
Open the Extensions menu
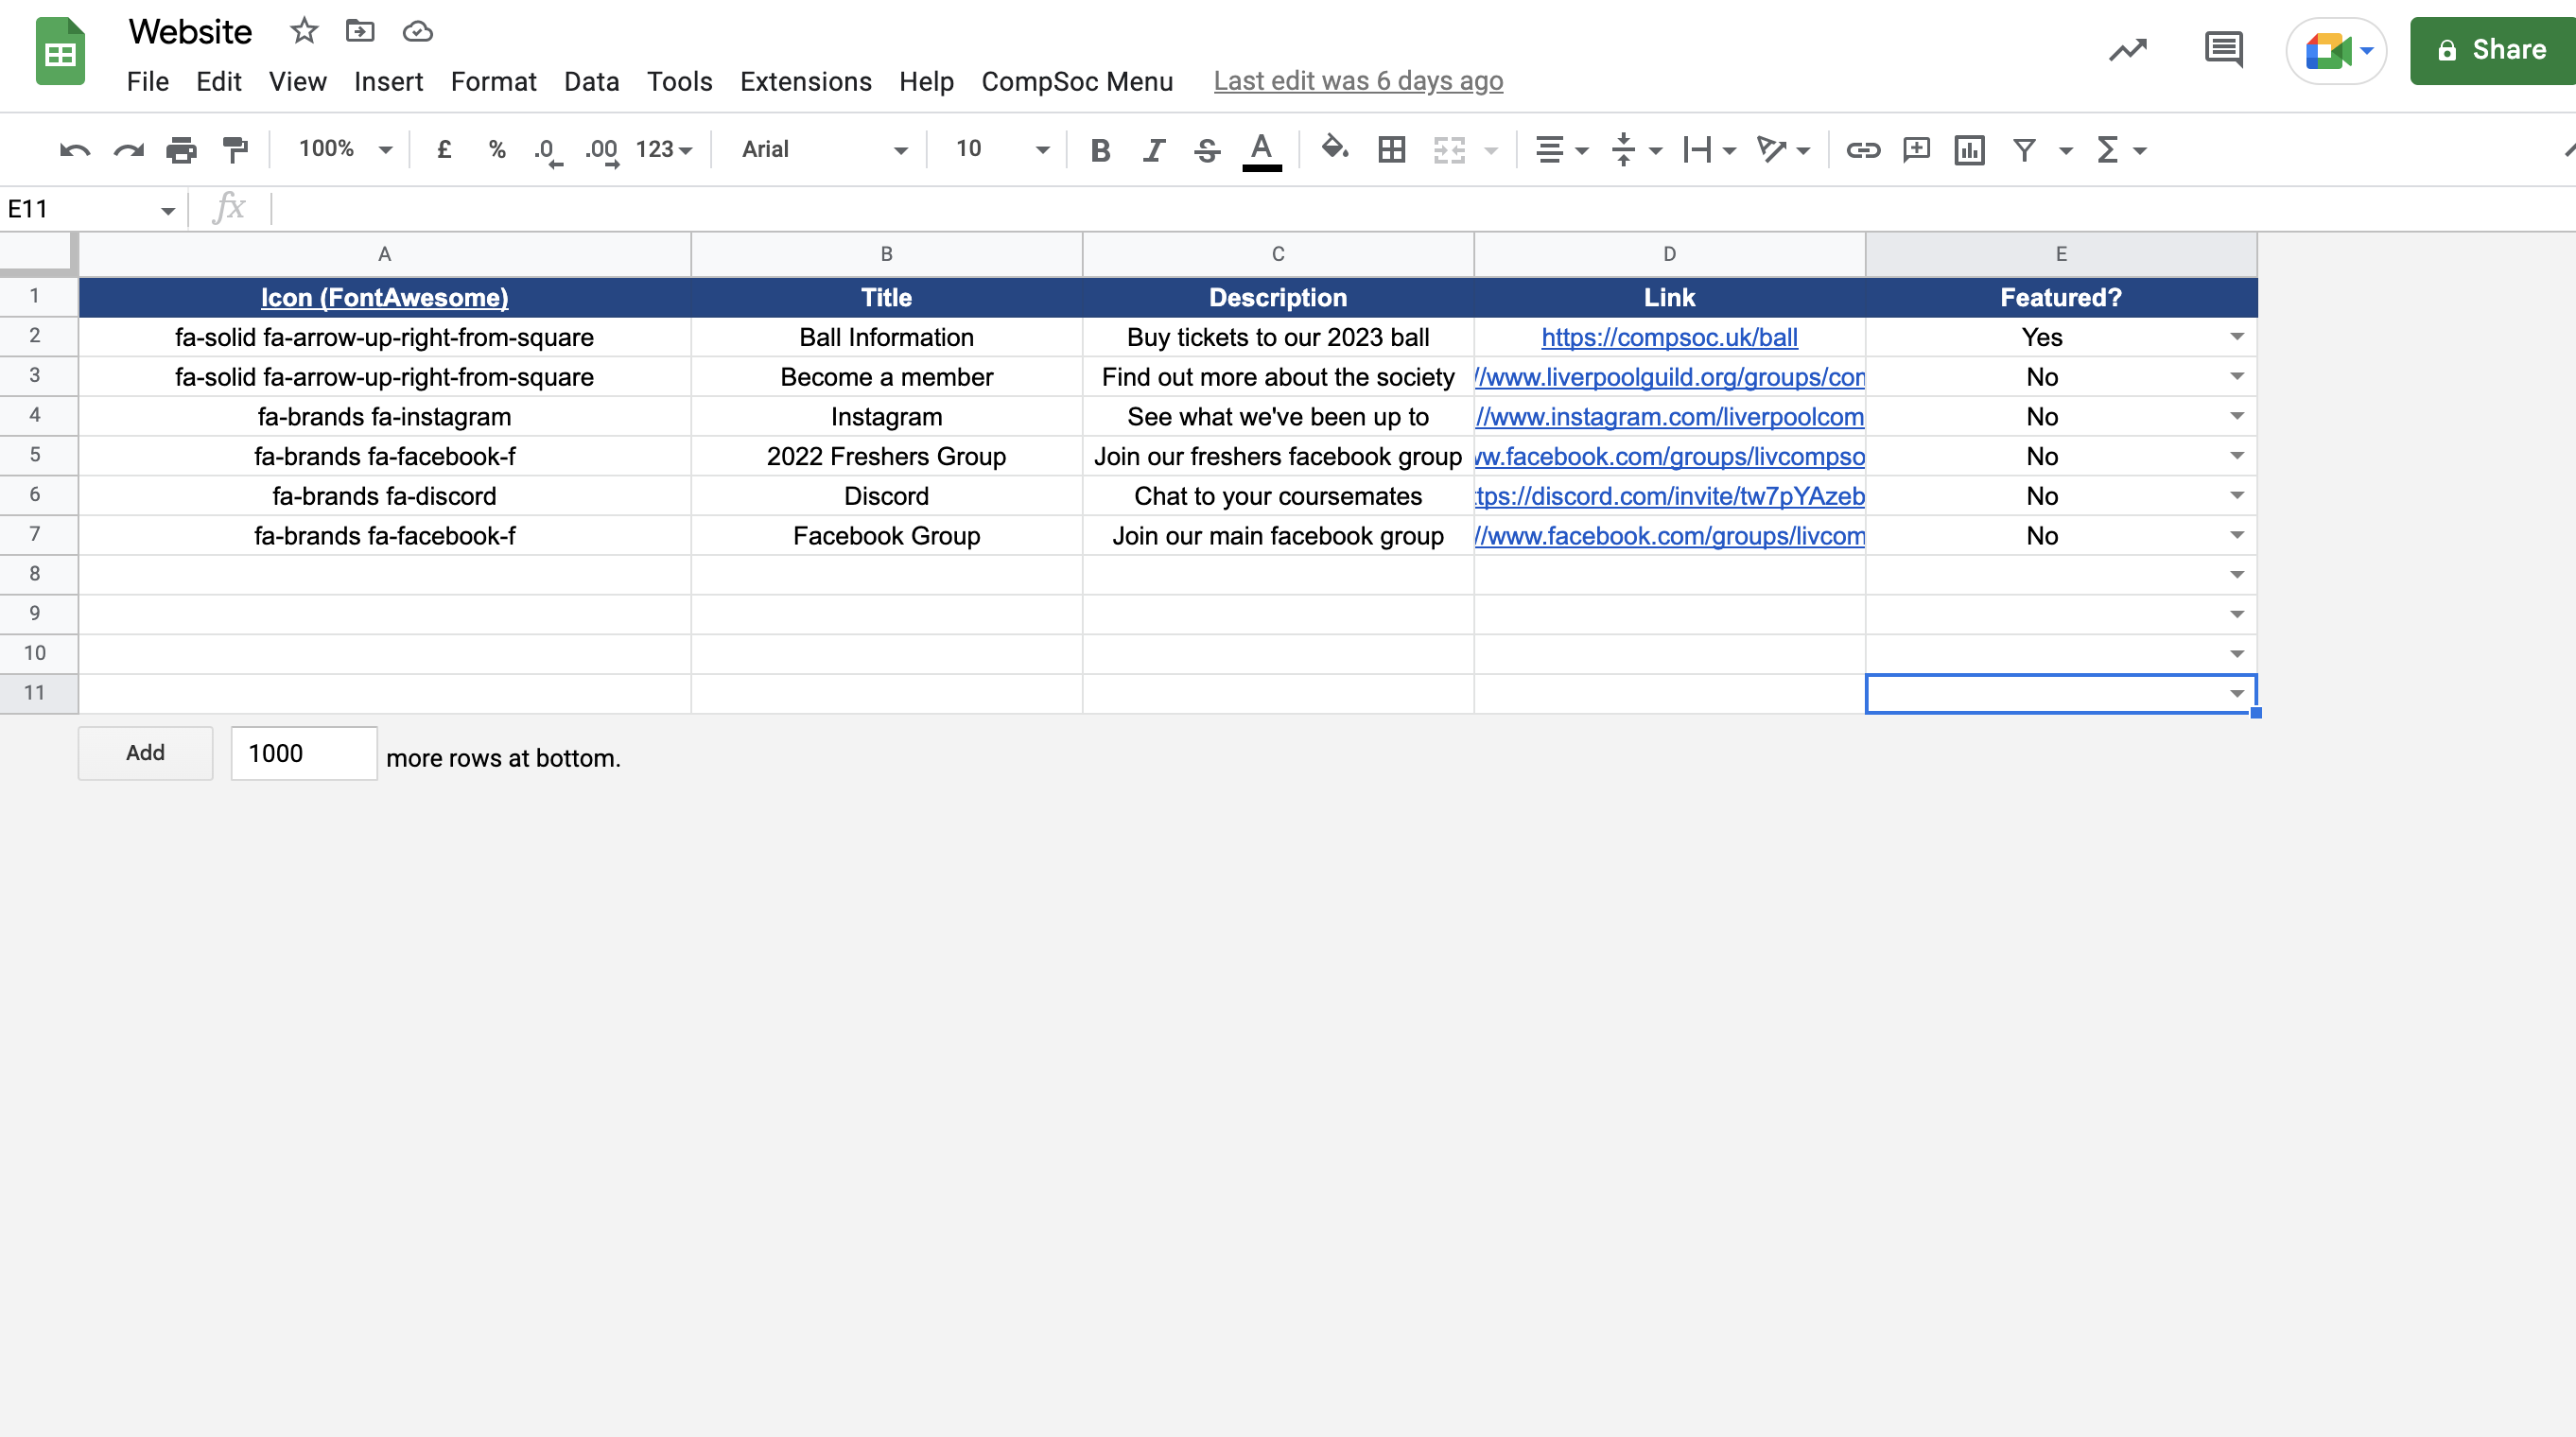click(x=806, y=81)
